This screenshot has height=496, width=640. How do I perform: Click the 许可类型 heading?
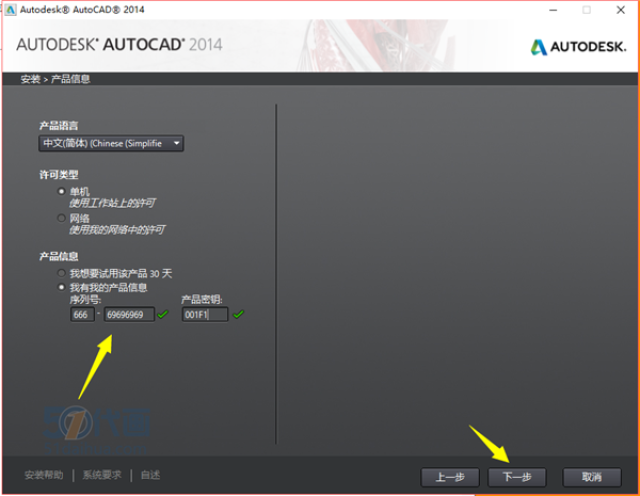[59, 175]
